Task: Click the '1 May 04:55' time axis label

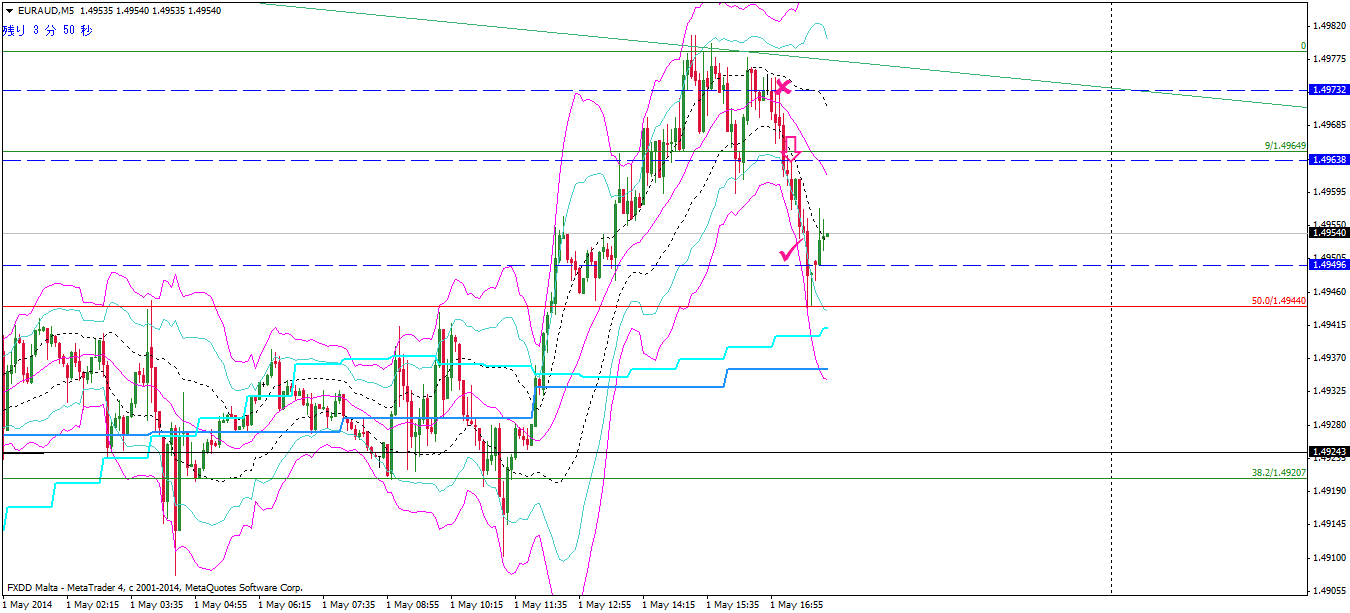Action: pos(220,605)
